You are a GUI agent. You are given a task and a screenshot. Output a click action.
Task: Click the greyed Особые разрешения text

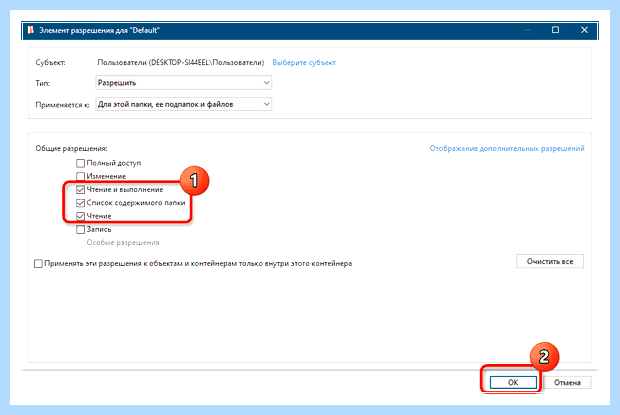[123, 243]
